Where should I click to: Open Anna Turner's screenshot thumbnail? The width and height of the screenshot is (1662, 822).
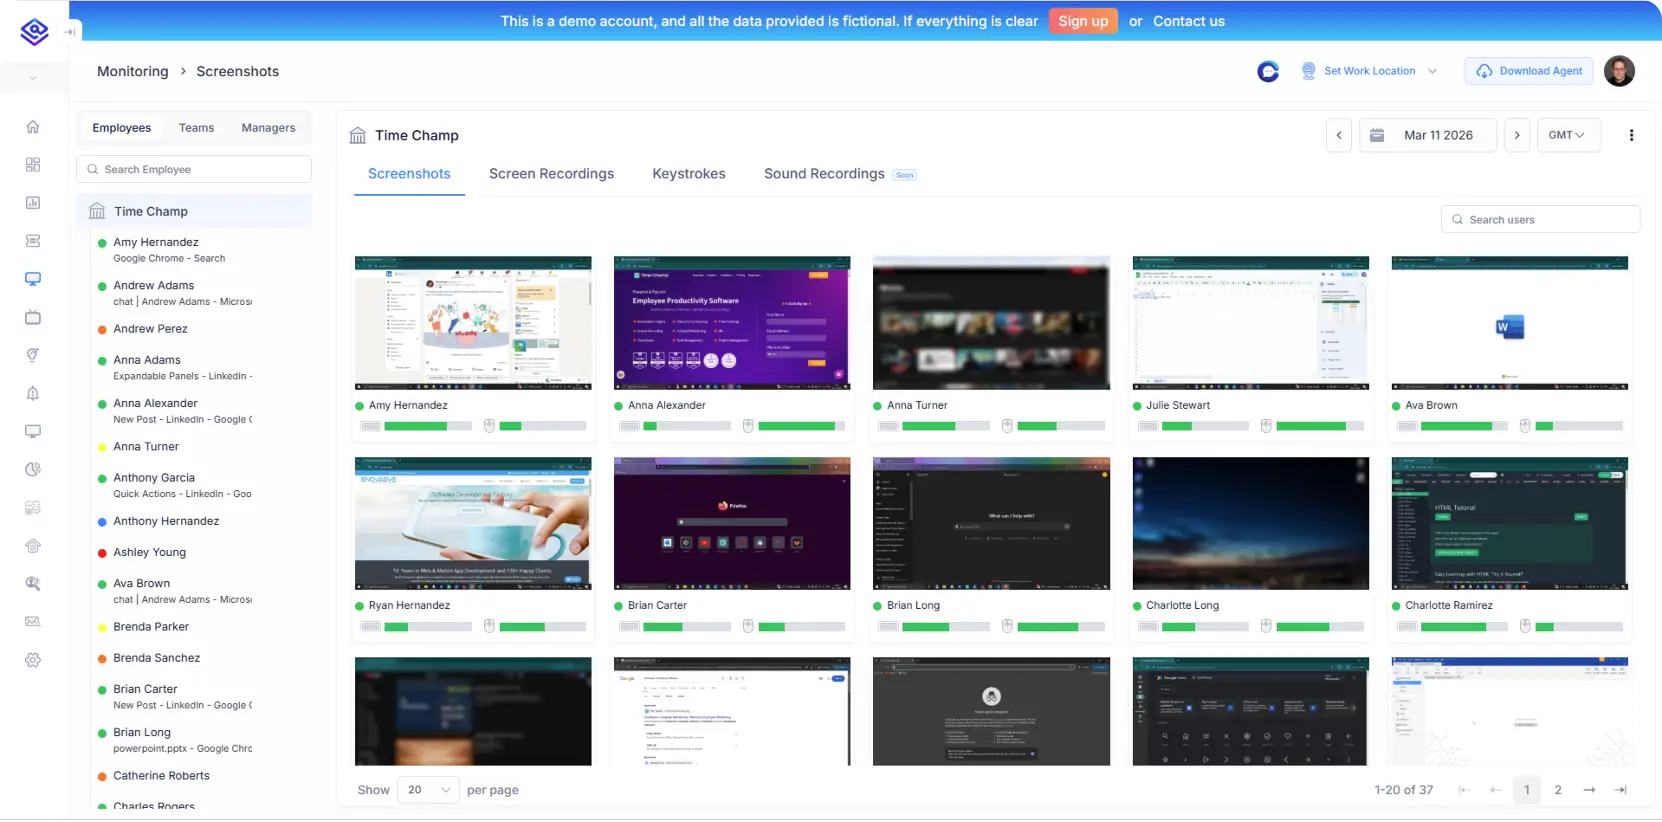coord(991,323)
